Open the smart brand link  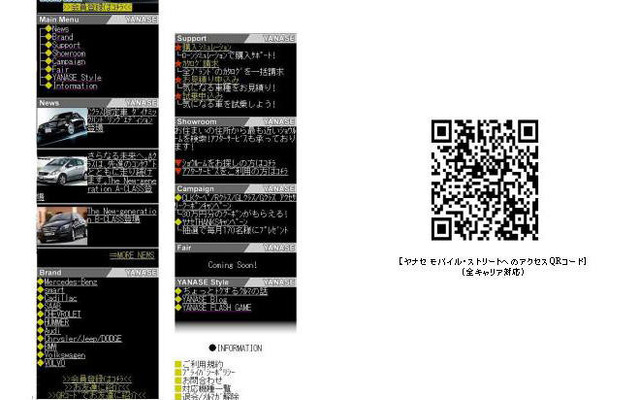coord(54,290)
